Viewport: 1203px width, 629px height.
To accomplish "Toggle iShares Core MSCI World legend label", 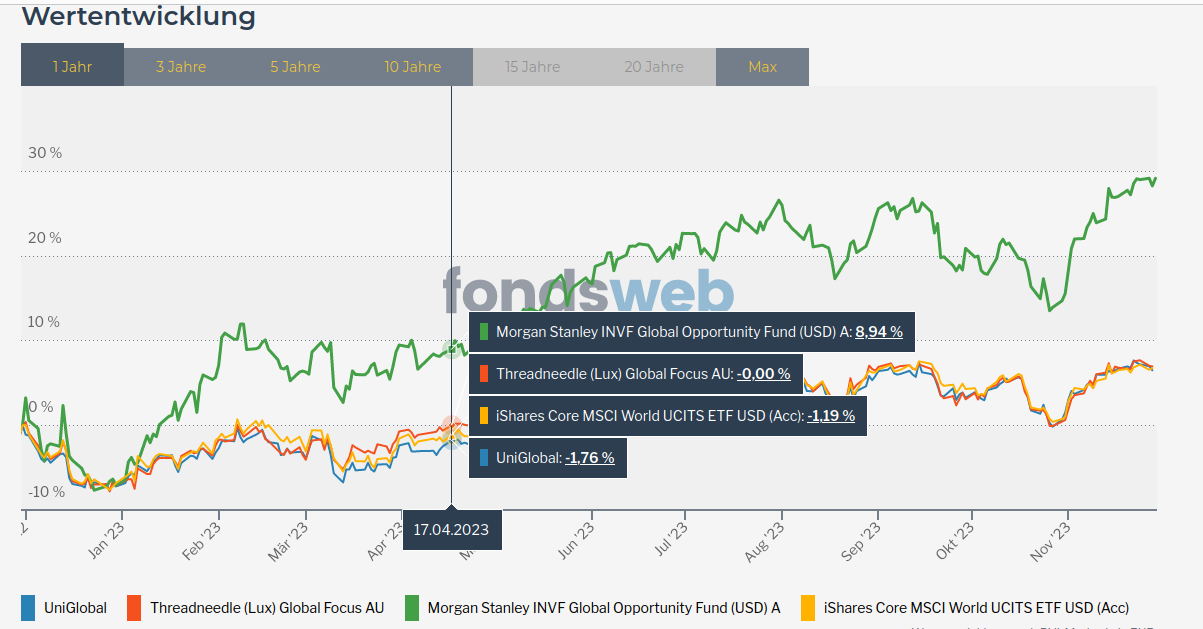I will pyautogui.click(x=976, y=607).
